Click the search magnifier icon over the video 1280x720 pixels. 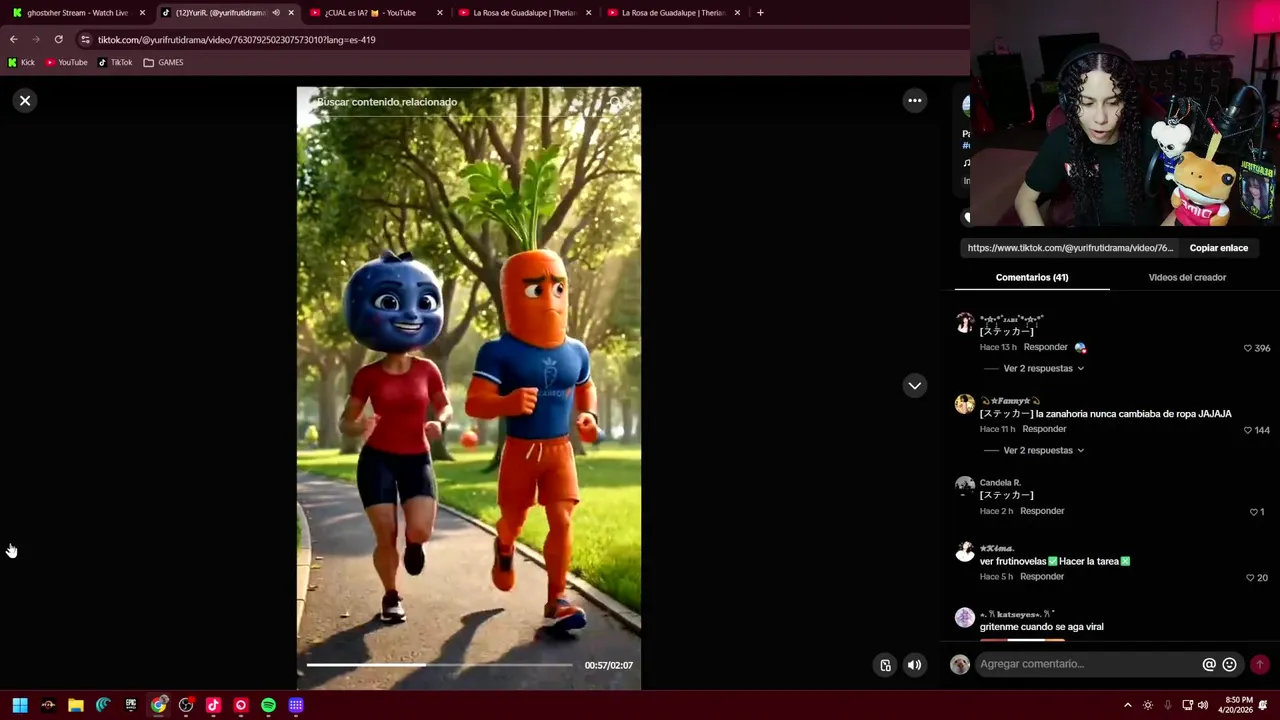point(617,102)
